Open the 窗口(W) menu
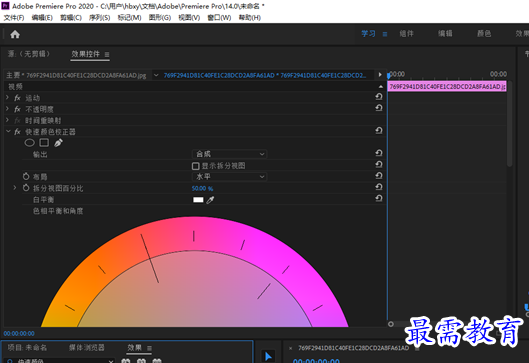This screenshot has width=529, height=363. point(219,18)
